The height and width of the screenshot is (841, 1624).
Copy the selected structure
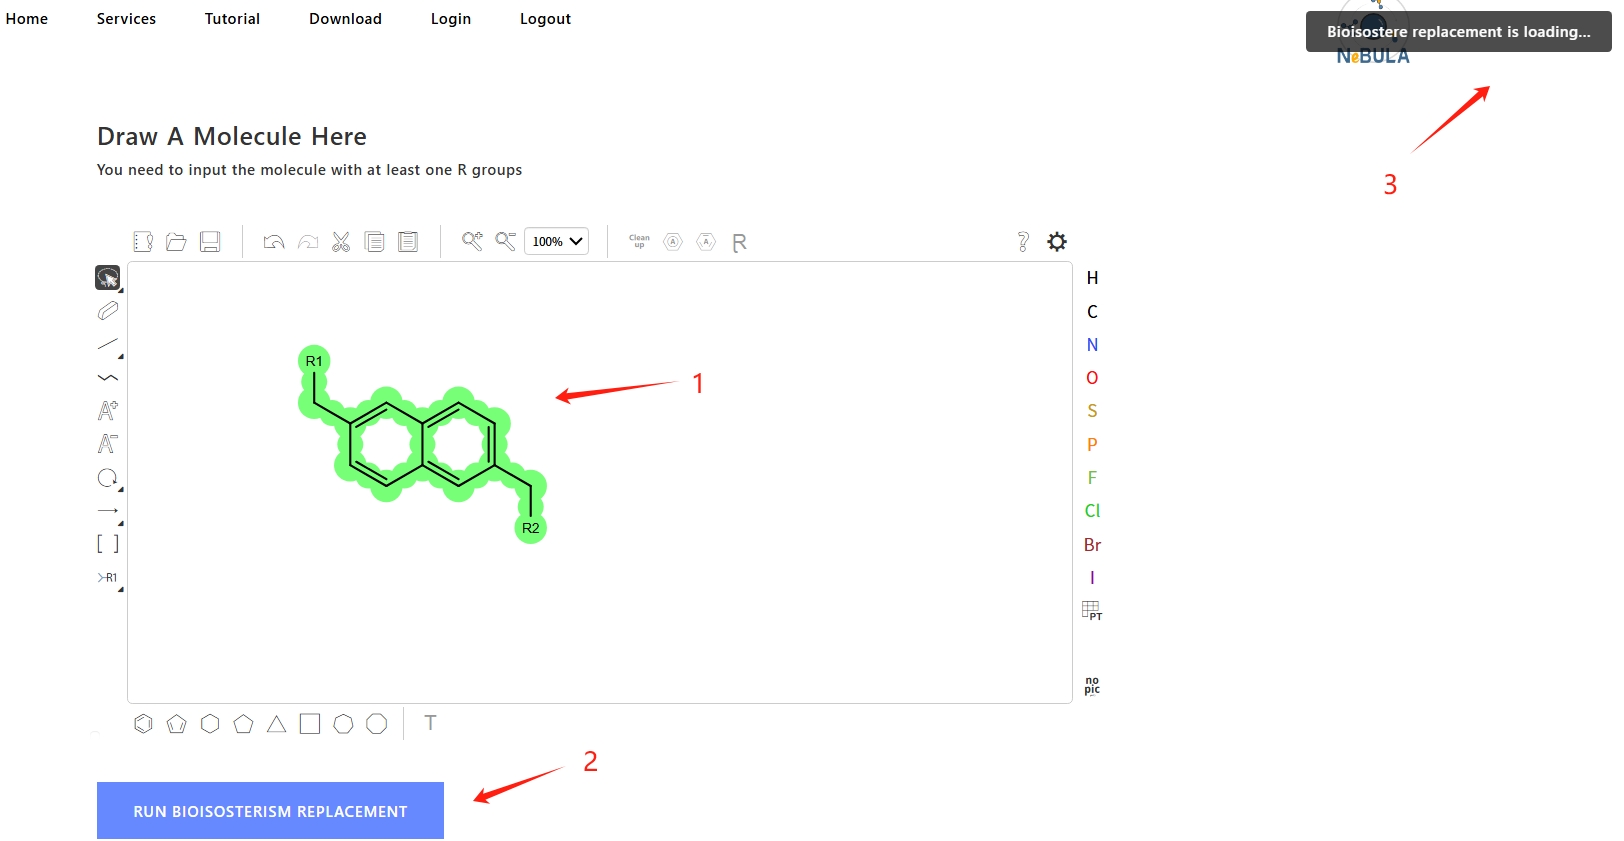coord(375,241)
